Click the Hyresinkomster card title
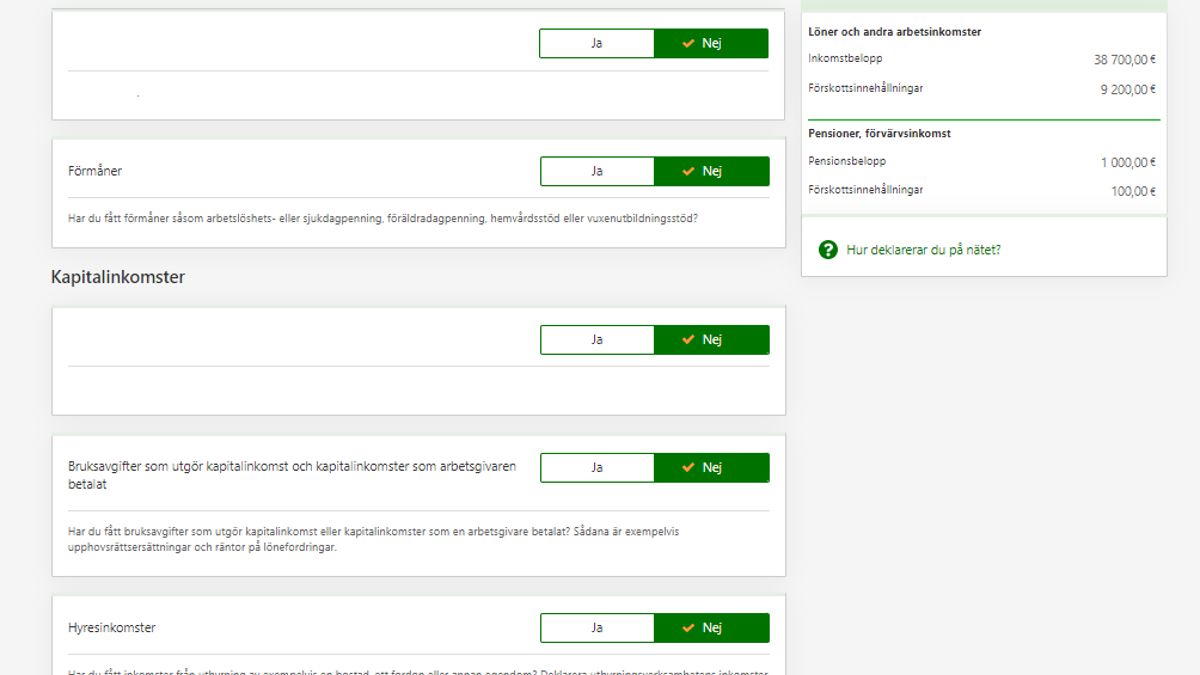 coord(112,628)
